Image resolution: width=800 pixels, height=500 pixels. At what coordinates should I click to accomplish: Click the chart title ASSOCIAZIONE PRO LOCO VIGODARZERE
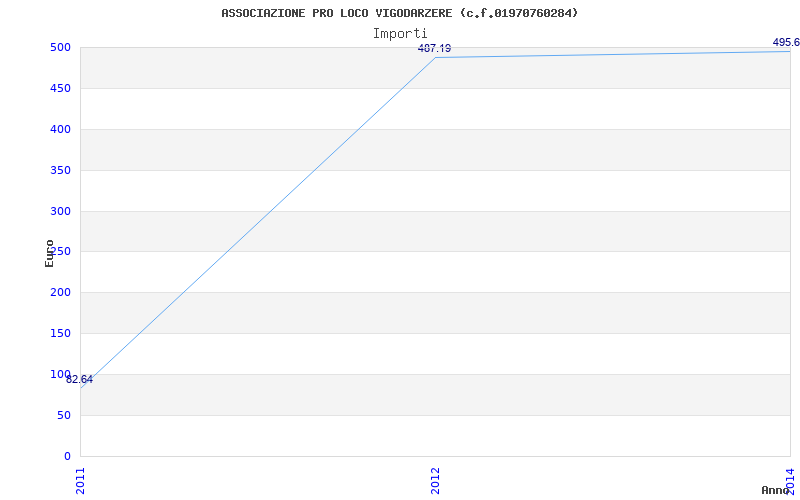pos(399,13)
